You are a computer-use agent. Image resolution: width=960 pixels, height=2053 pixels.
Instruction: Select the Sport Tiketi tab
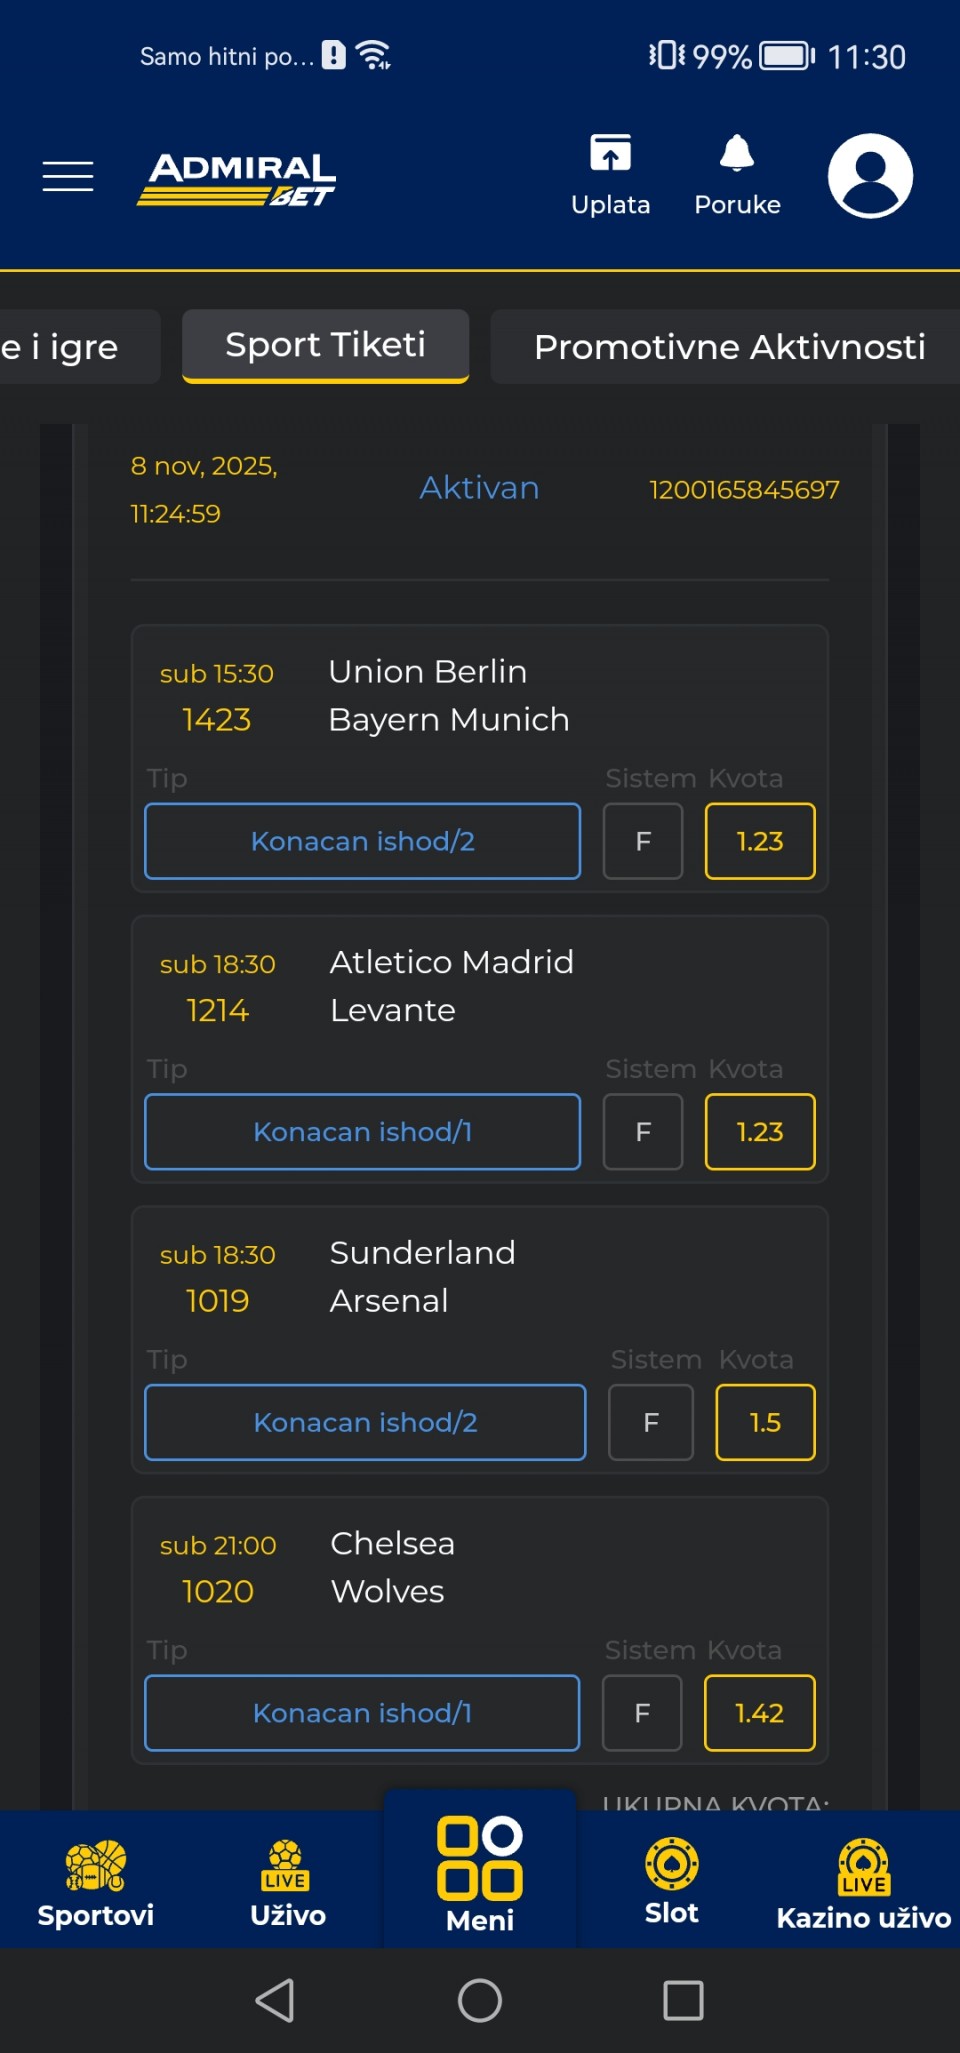coord(325,345)
